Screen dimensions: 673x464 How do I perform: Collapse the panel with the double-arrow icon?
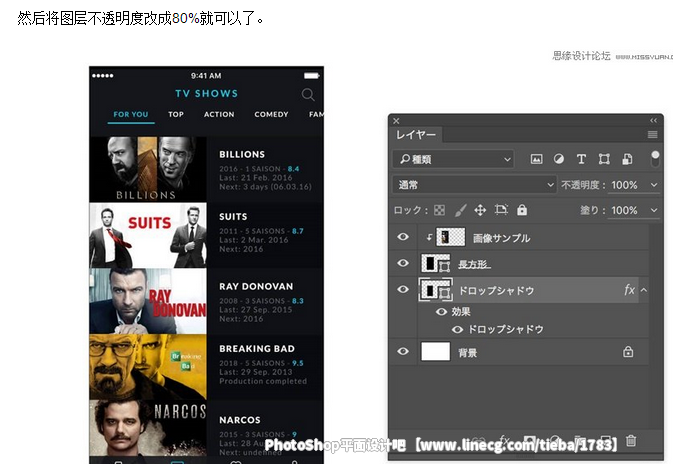tap(653, 121)
